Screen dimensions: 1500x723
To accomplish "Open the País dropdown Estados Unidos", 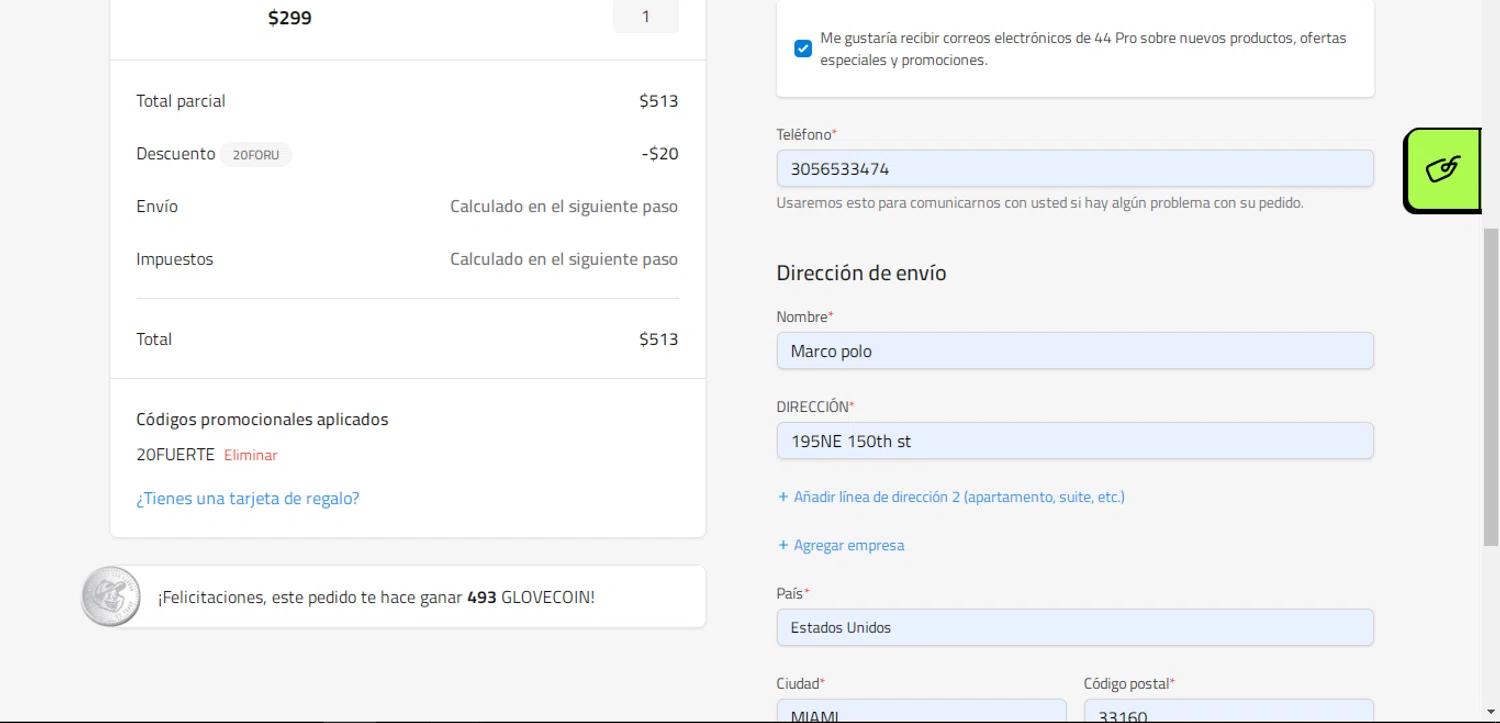I will coord(1075,628).
